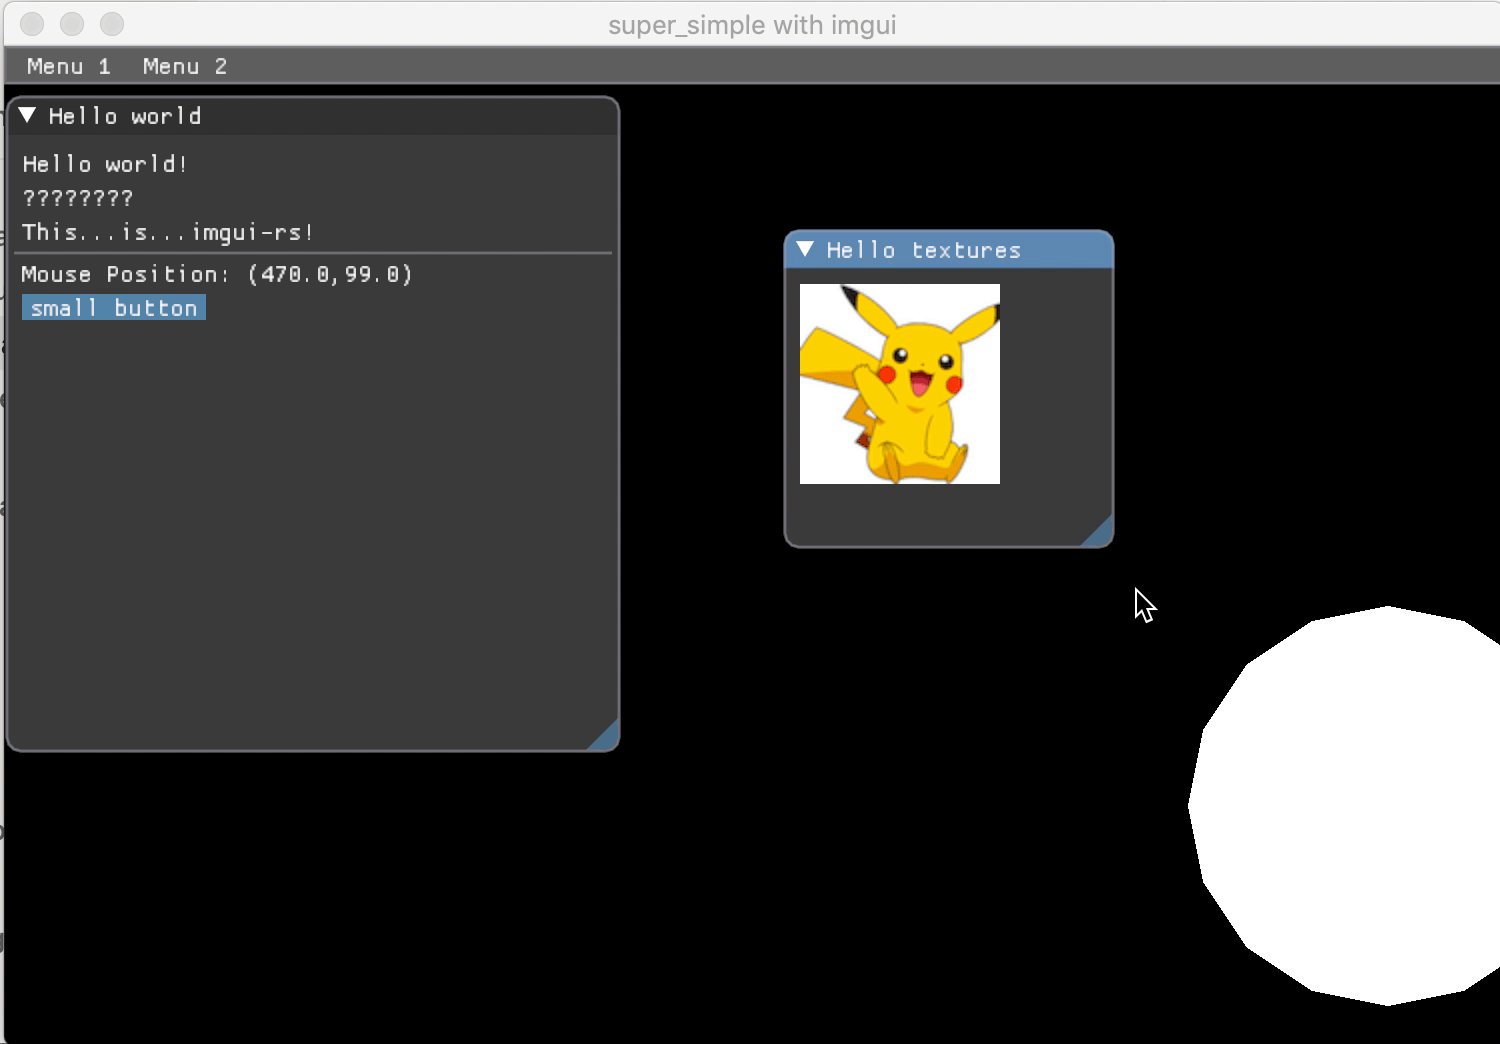
Task: Click the 'This...is...imgui-rs!' text
Action: pyautogui.click(x=168, y=232)
